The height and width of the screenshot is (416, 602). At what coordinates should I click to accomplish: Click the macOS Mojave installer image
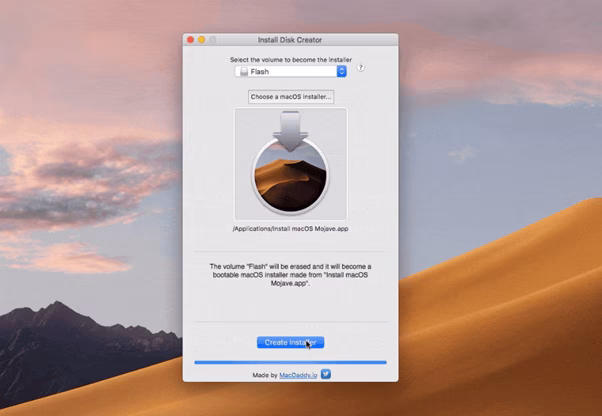(x=291, y=164)
